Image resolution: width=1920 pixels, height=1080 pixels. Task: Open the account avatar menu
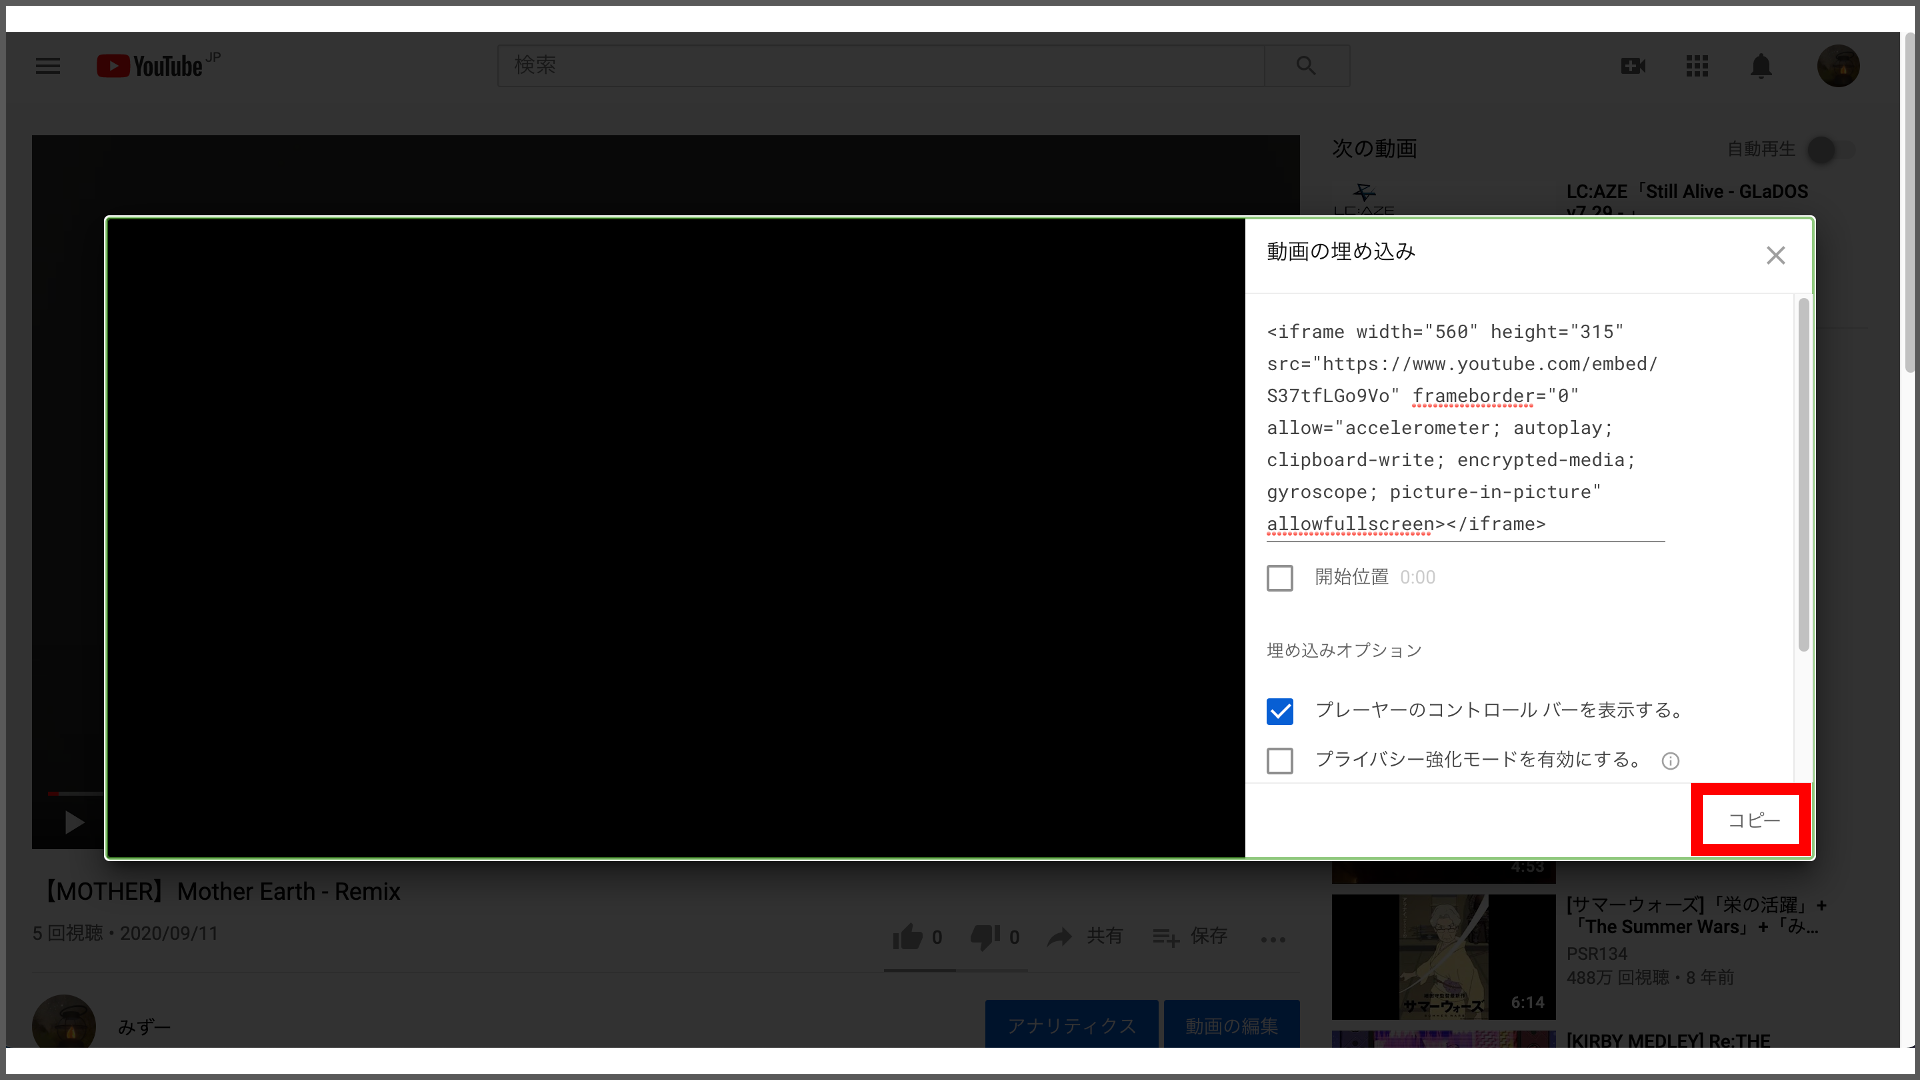pyautogui.click(x=1838, y=66)
